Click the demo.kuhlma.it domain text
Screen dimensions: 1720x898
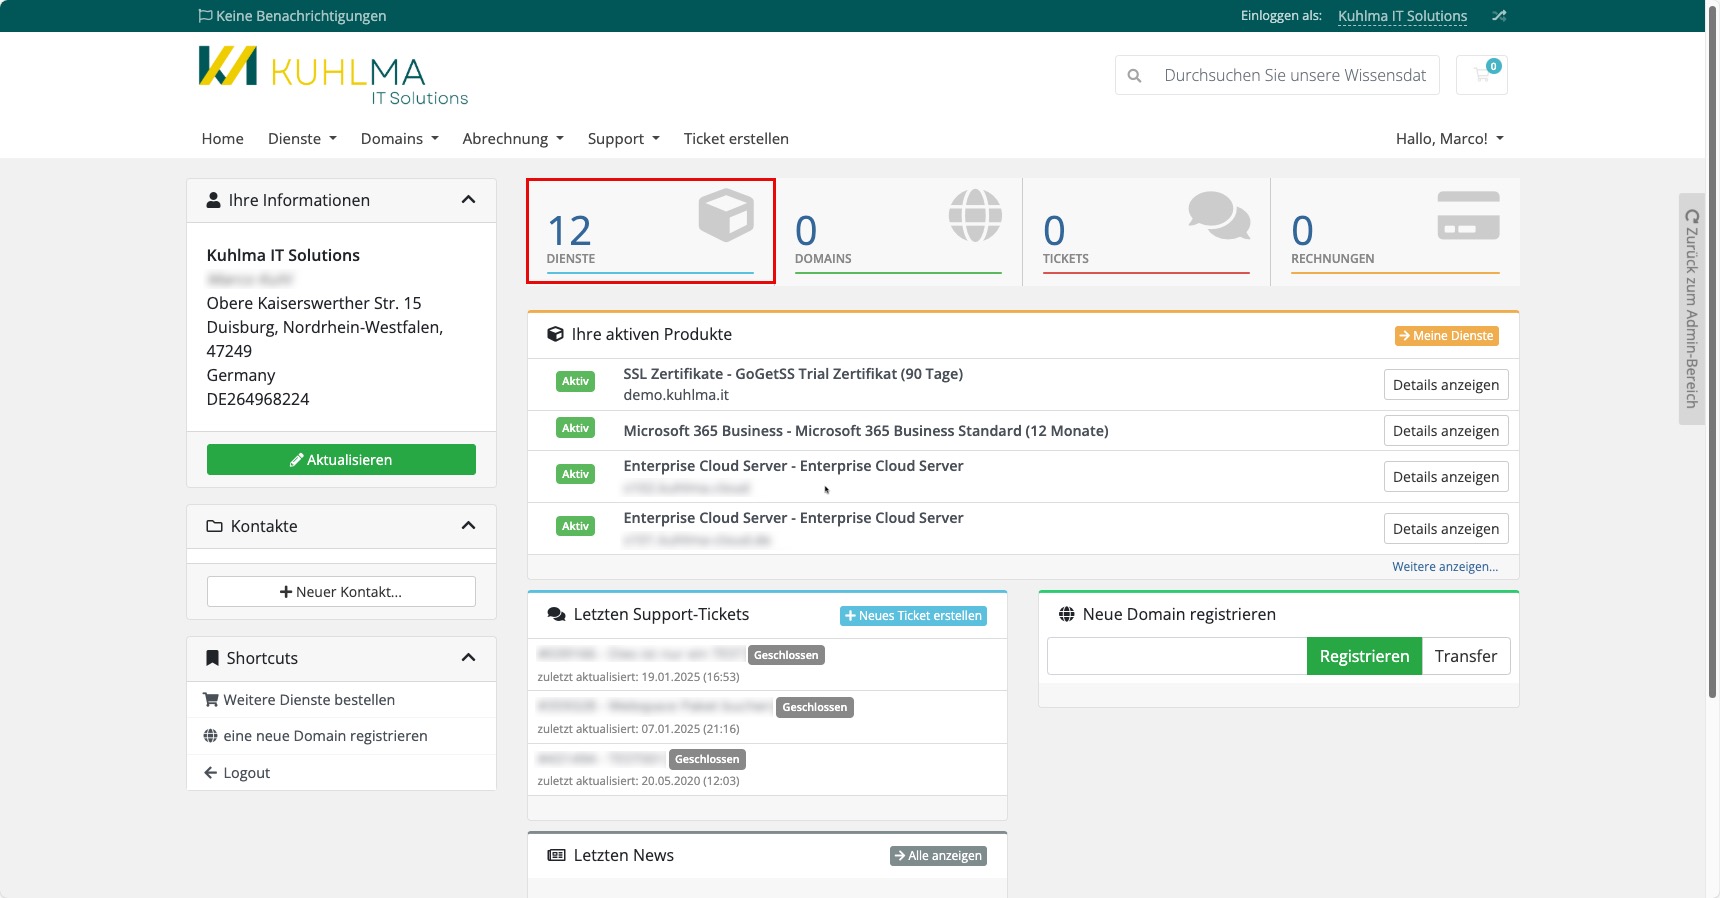click(x=676, y=395)
